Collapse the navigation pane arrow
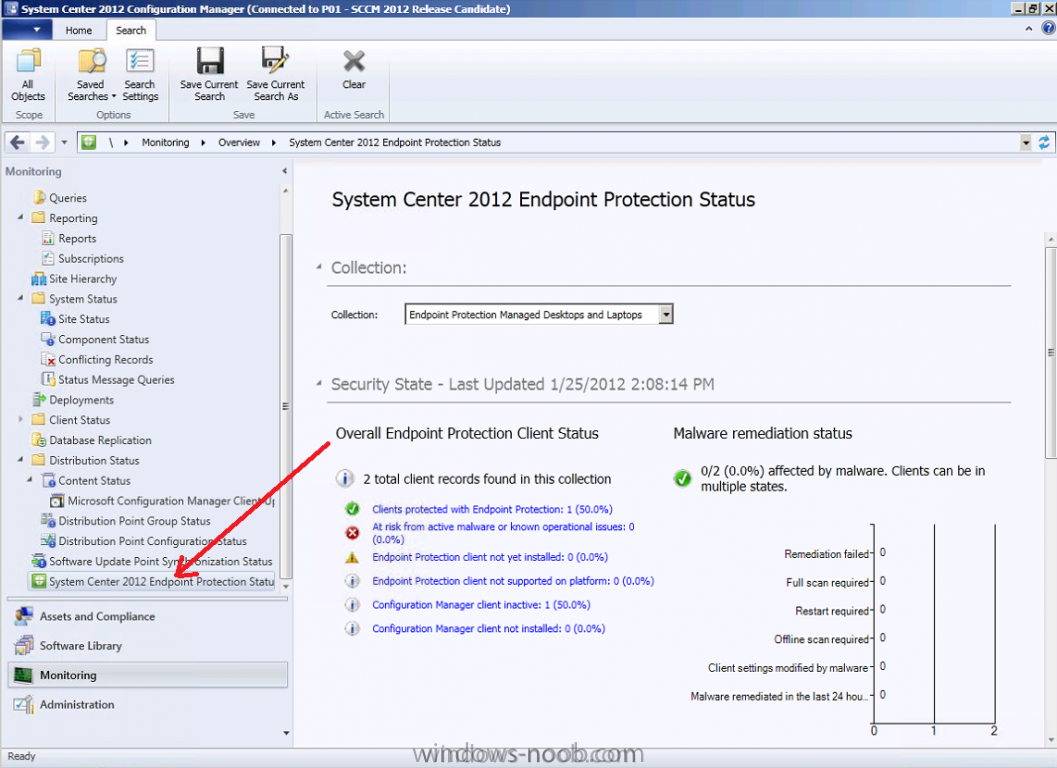The width and height of the screenshot is (1057, 768). (284, 171)
